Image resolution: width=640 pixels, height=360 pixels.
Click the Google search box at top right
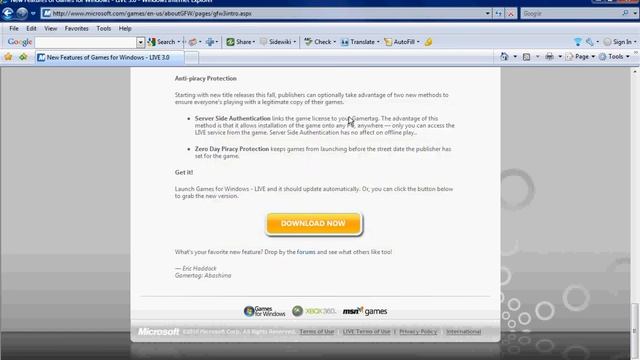coord(571,13)
